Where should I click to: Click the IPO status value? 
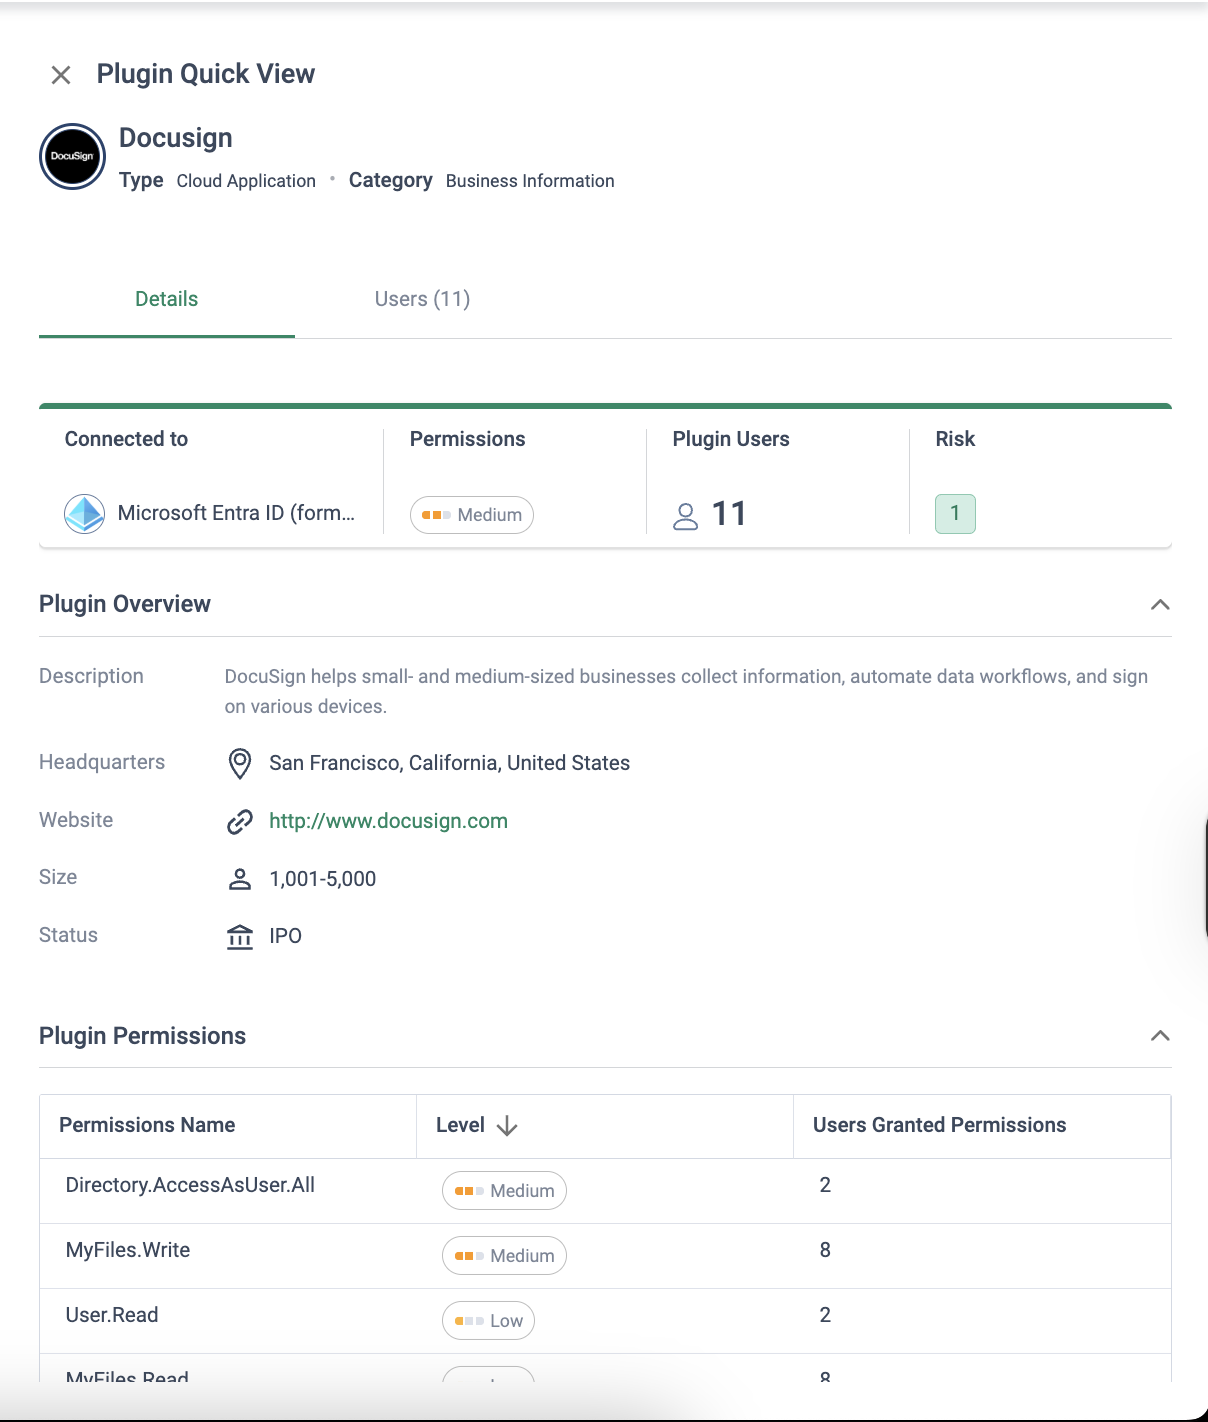coord(286,936)
